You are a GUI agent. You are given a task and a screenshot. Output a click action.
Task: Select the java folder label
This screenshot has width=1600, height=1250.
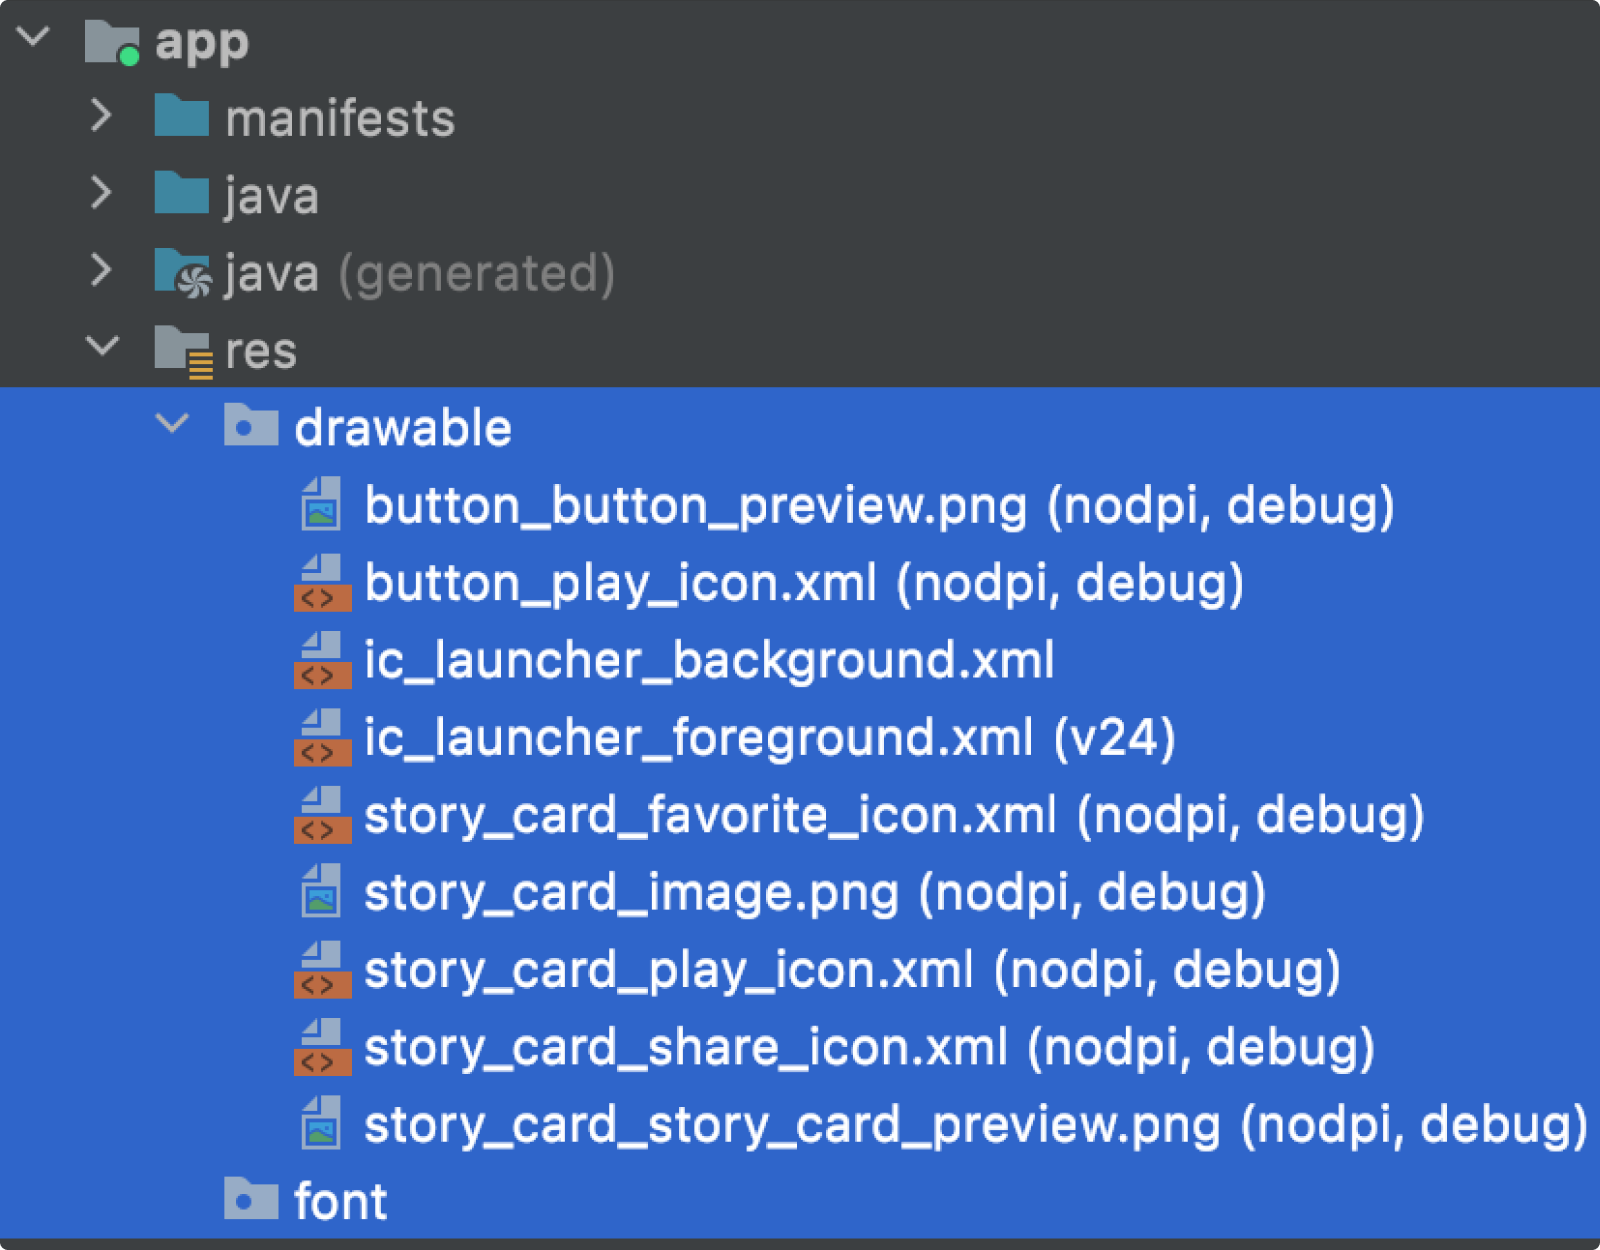(x=272, y=196)
